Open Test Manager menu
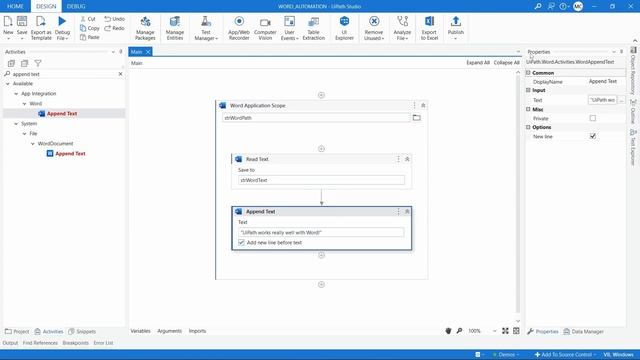 (x=206, y=28)
